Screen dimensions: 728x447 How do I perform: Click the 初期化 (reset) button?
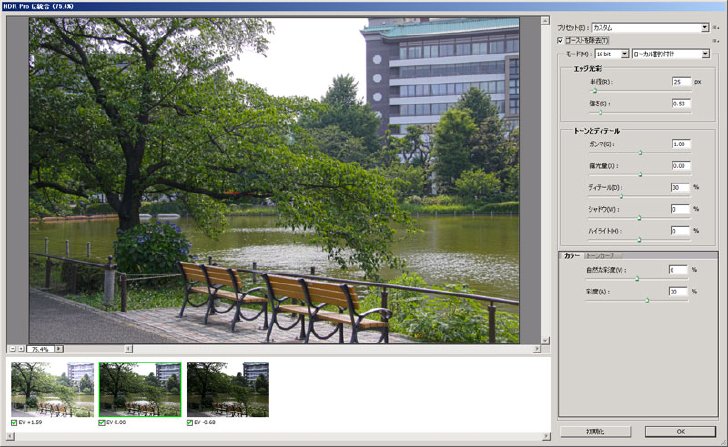click(x=596, y=432)
